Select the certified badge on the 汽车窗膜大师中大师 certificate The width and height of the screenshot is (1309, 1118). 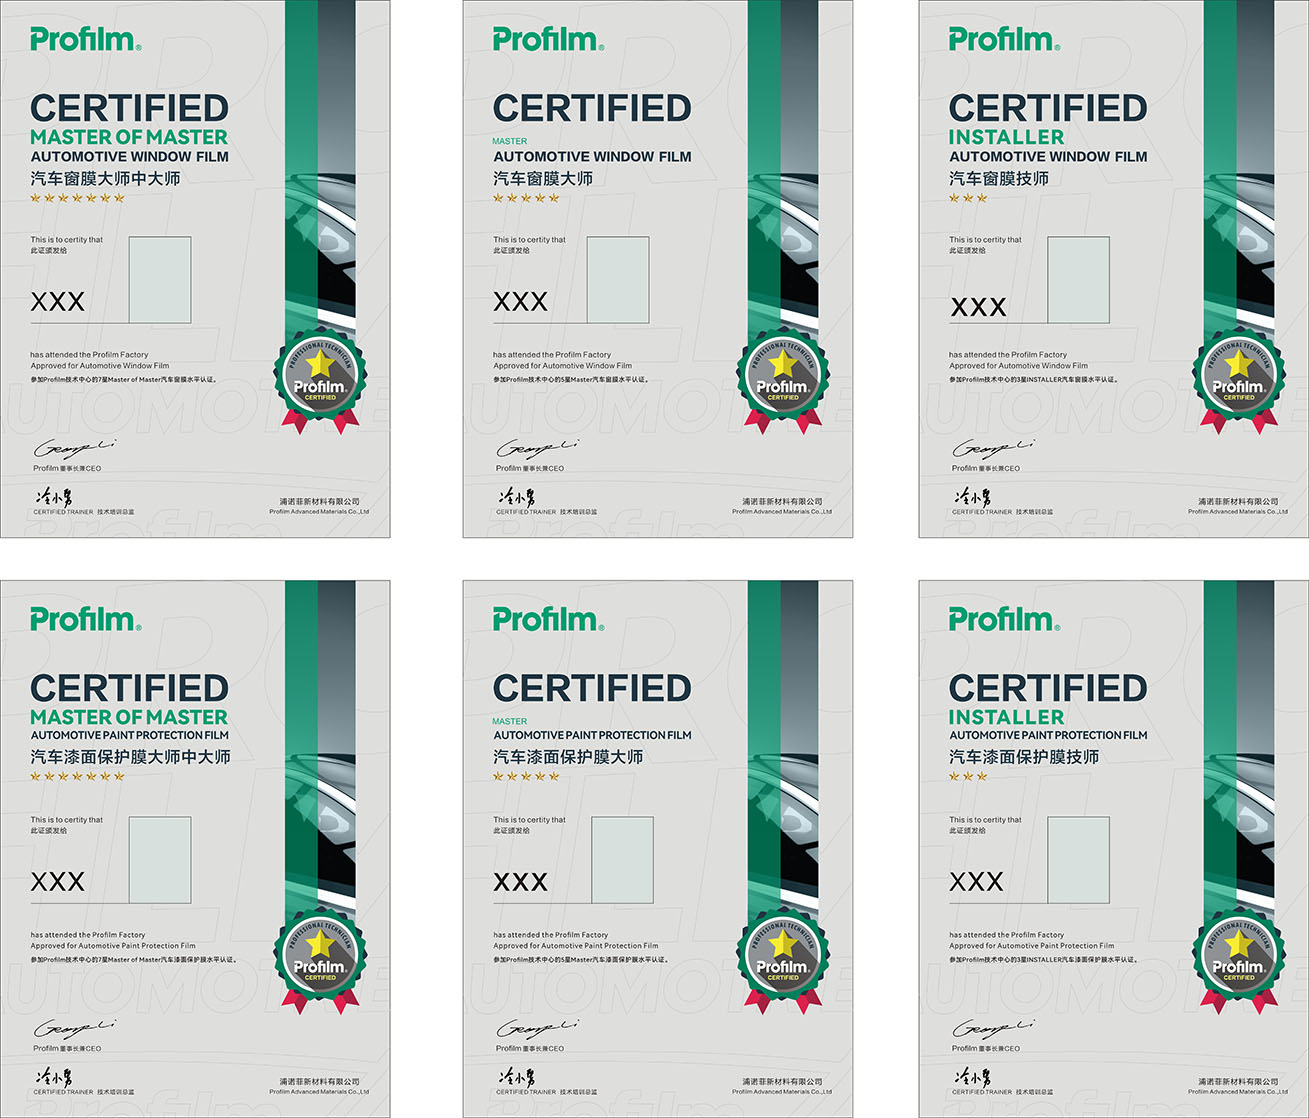320,381
